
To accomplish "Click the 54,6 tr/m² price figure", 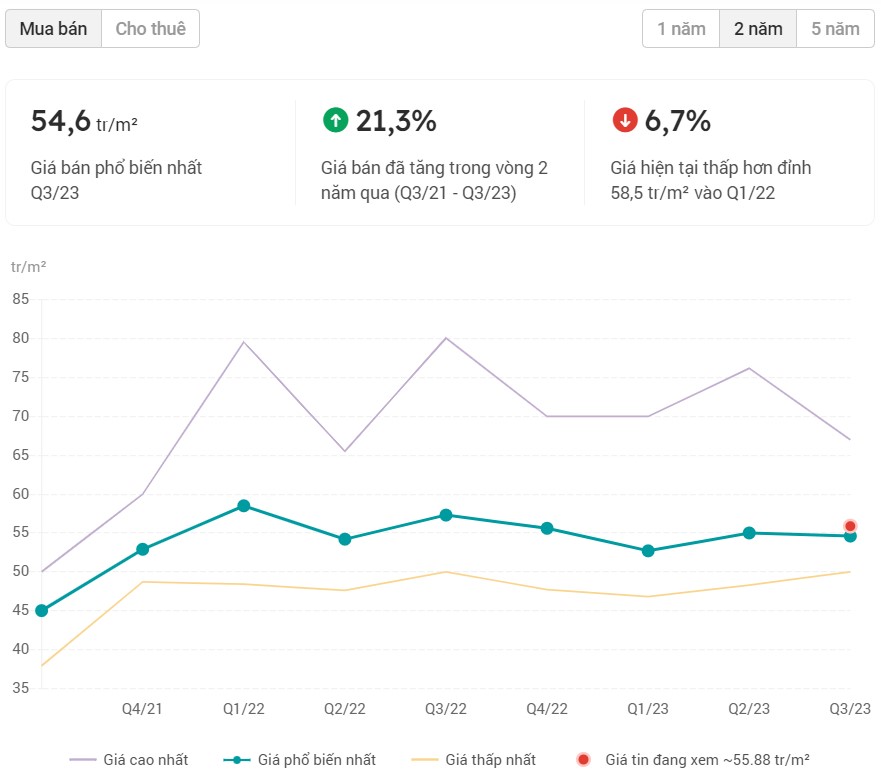I will (x=84, y=122).
